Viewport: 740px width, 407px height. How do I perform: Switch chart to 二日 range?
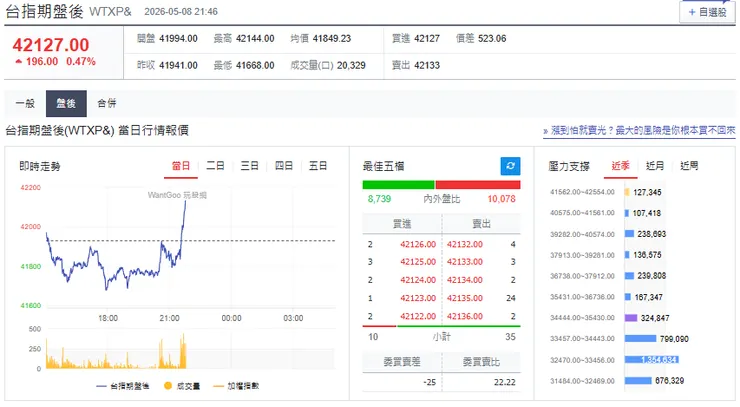click(x=215, y=166)
